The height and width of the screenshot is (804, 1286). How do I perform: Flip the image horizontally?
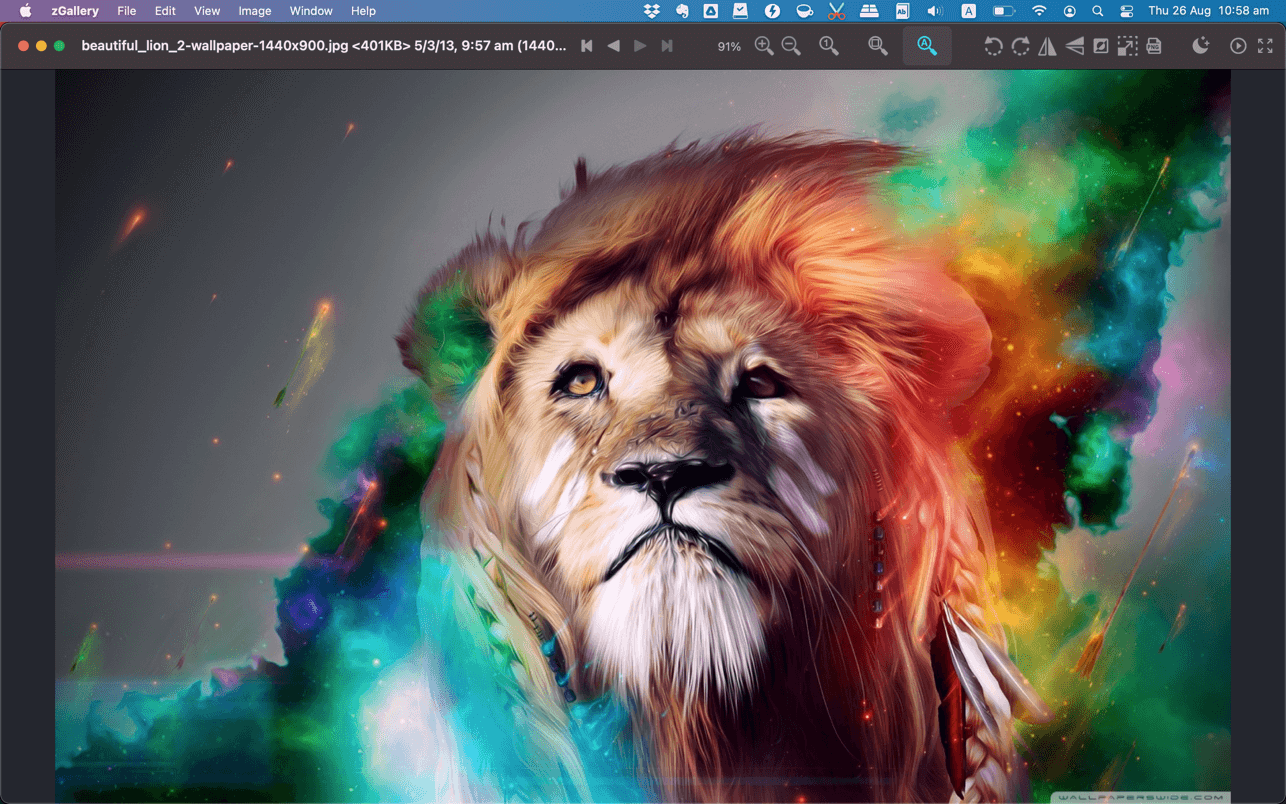pos(1047,46)
